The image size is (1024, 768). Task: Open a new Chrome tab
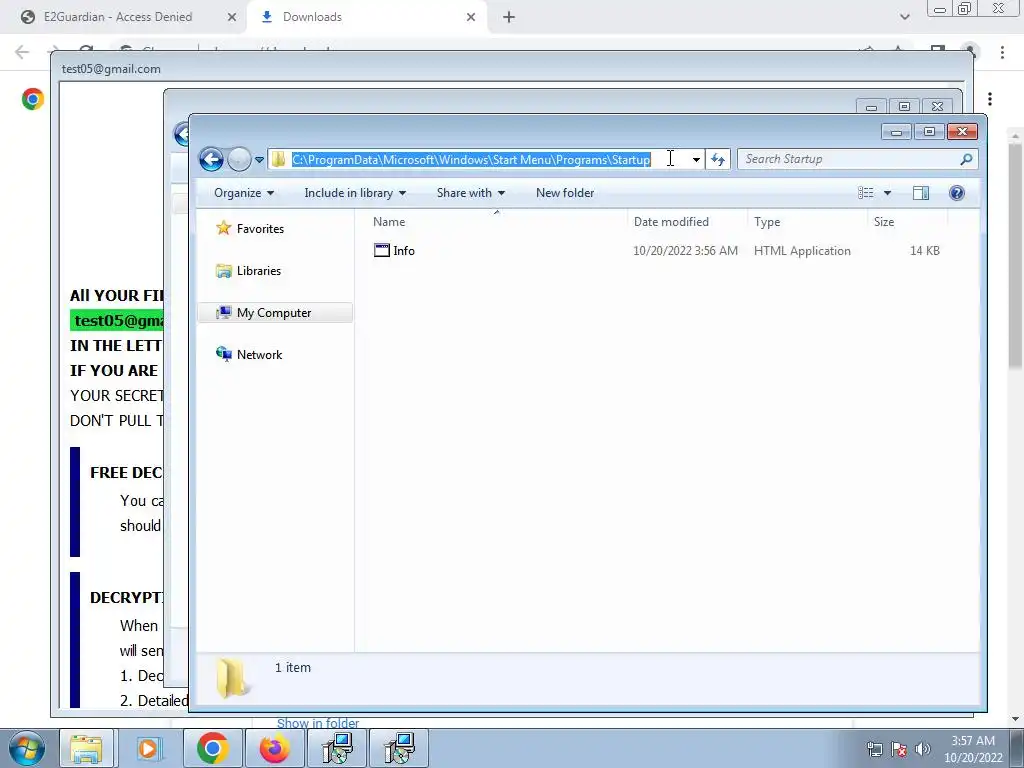pyautogui.click(x=509, y=18)
